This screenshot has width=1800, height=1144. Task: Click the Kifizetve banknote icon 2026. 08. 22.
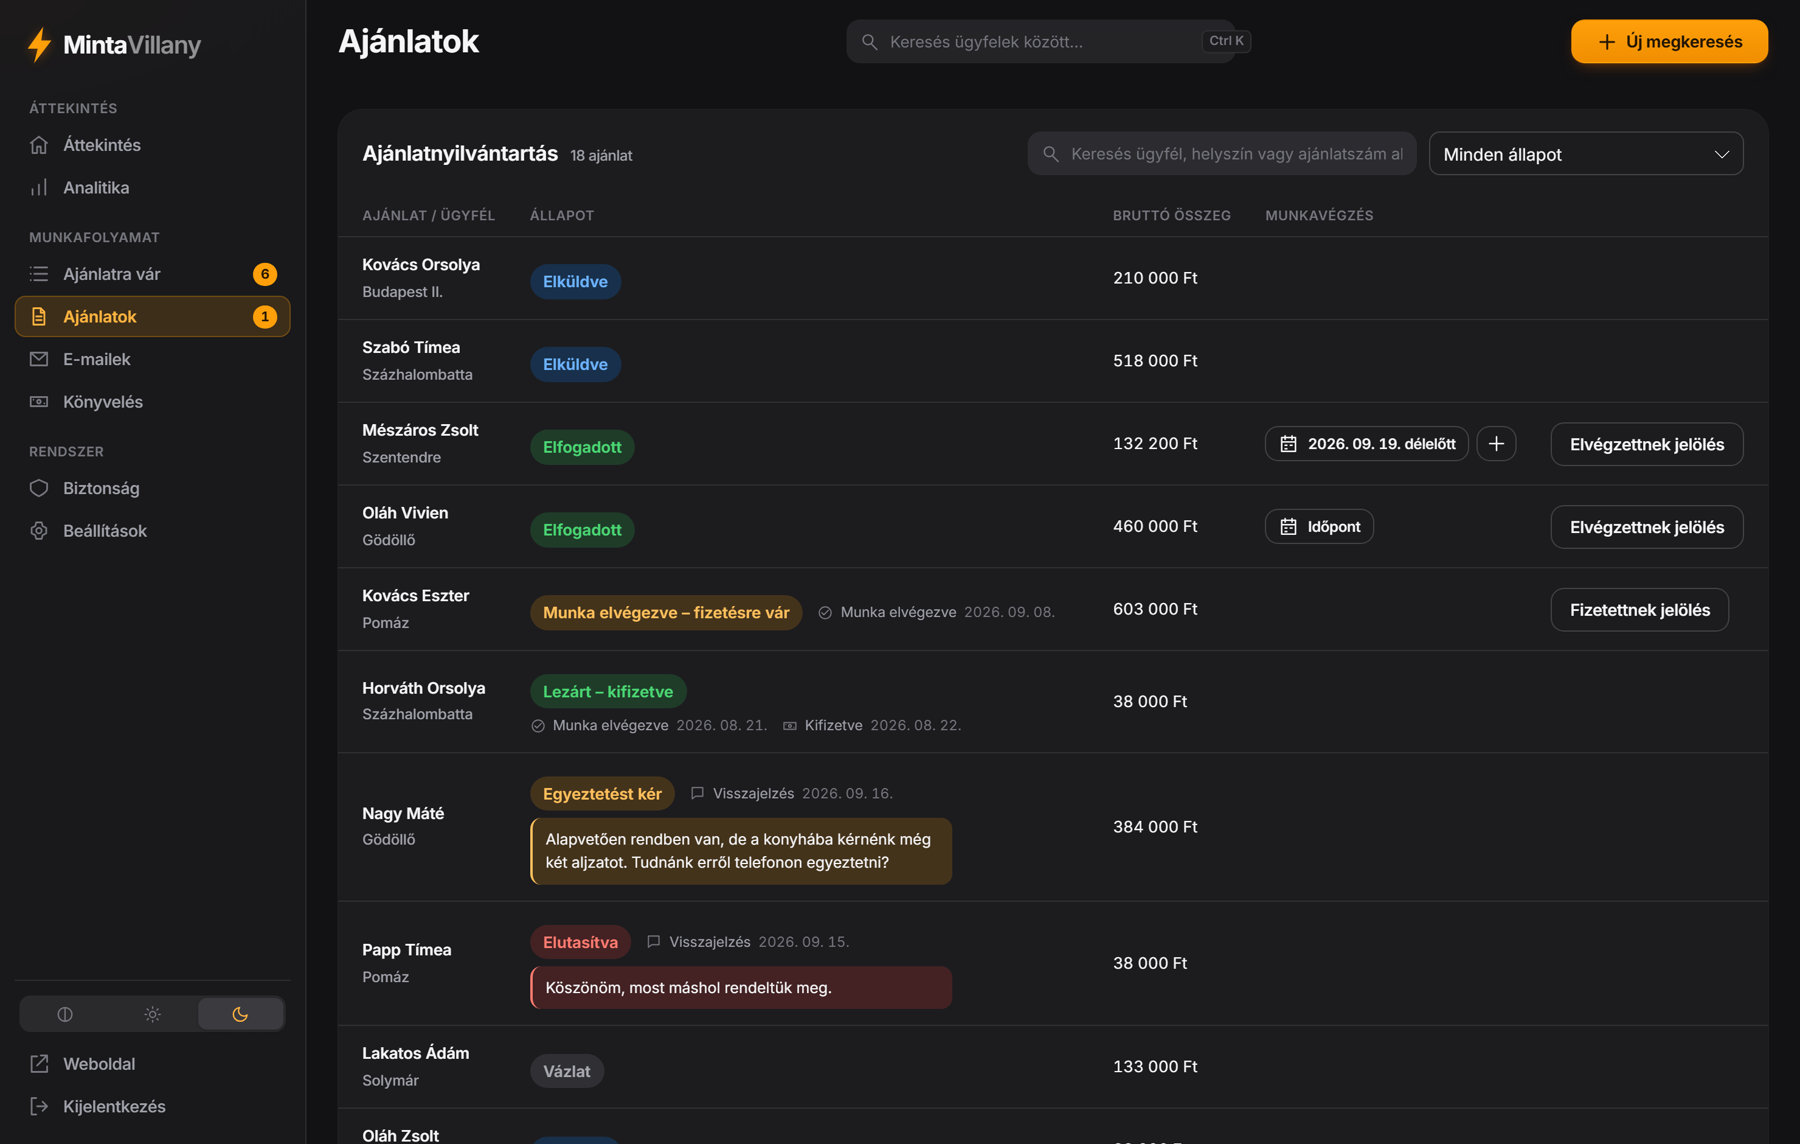coord(790,726)
